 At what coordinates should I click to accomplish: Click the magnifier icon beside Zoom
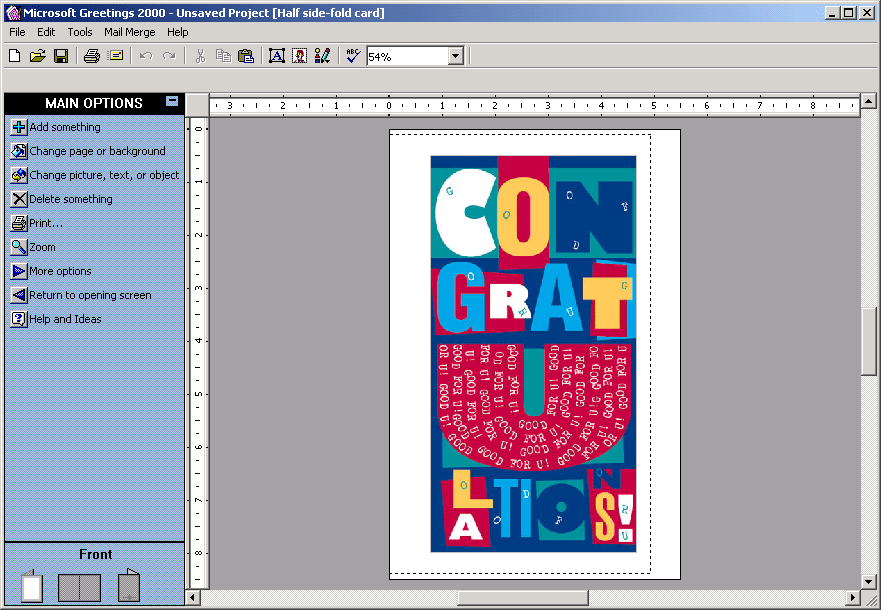pos(19,247)
